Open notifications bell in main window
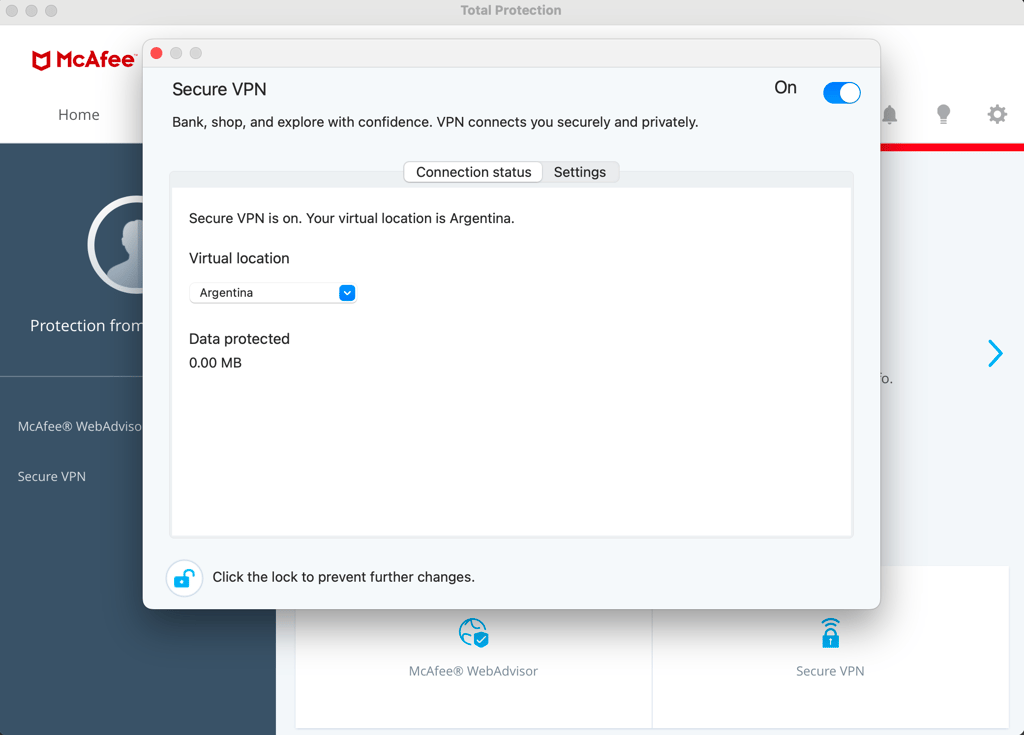Viewport: 1024px width, 735px height. click(889, 114)
